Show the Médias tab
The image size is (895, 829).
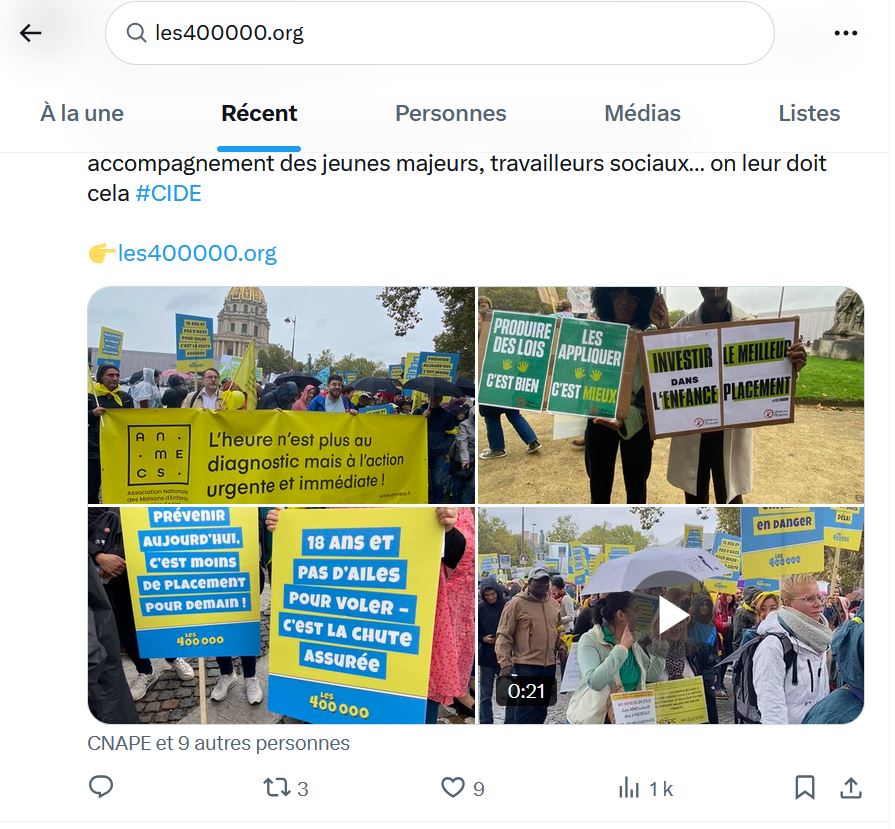pyautogui.click(x=642, y=113)
